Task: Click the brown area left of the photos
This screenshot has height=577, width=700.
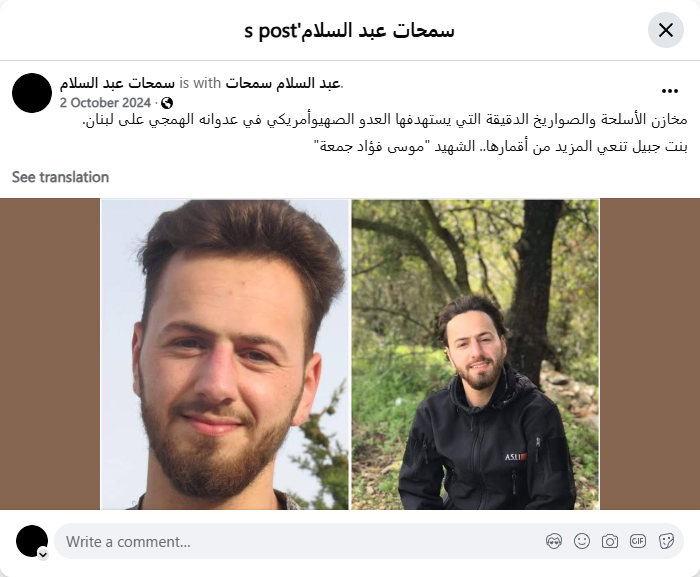Action: click(x=50, y=354)
